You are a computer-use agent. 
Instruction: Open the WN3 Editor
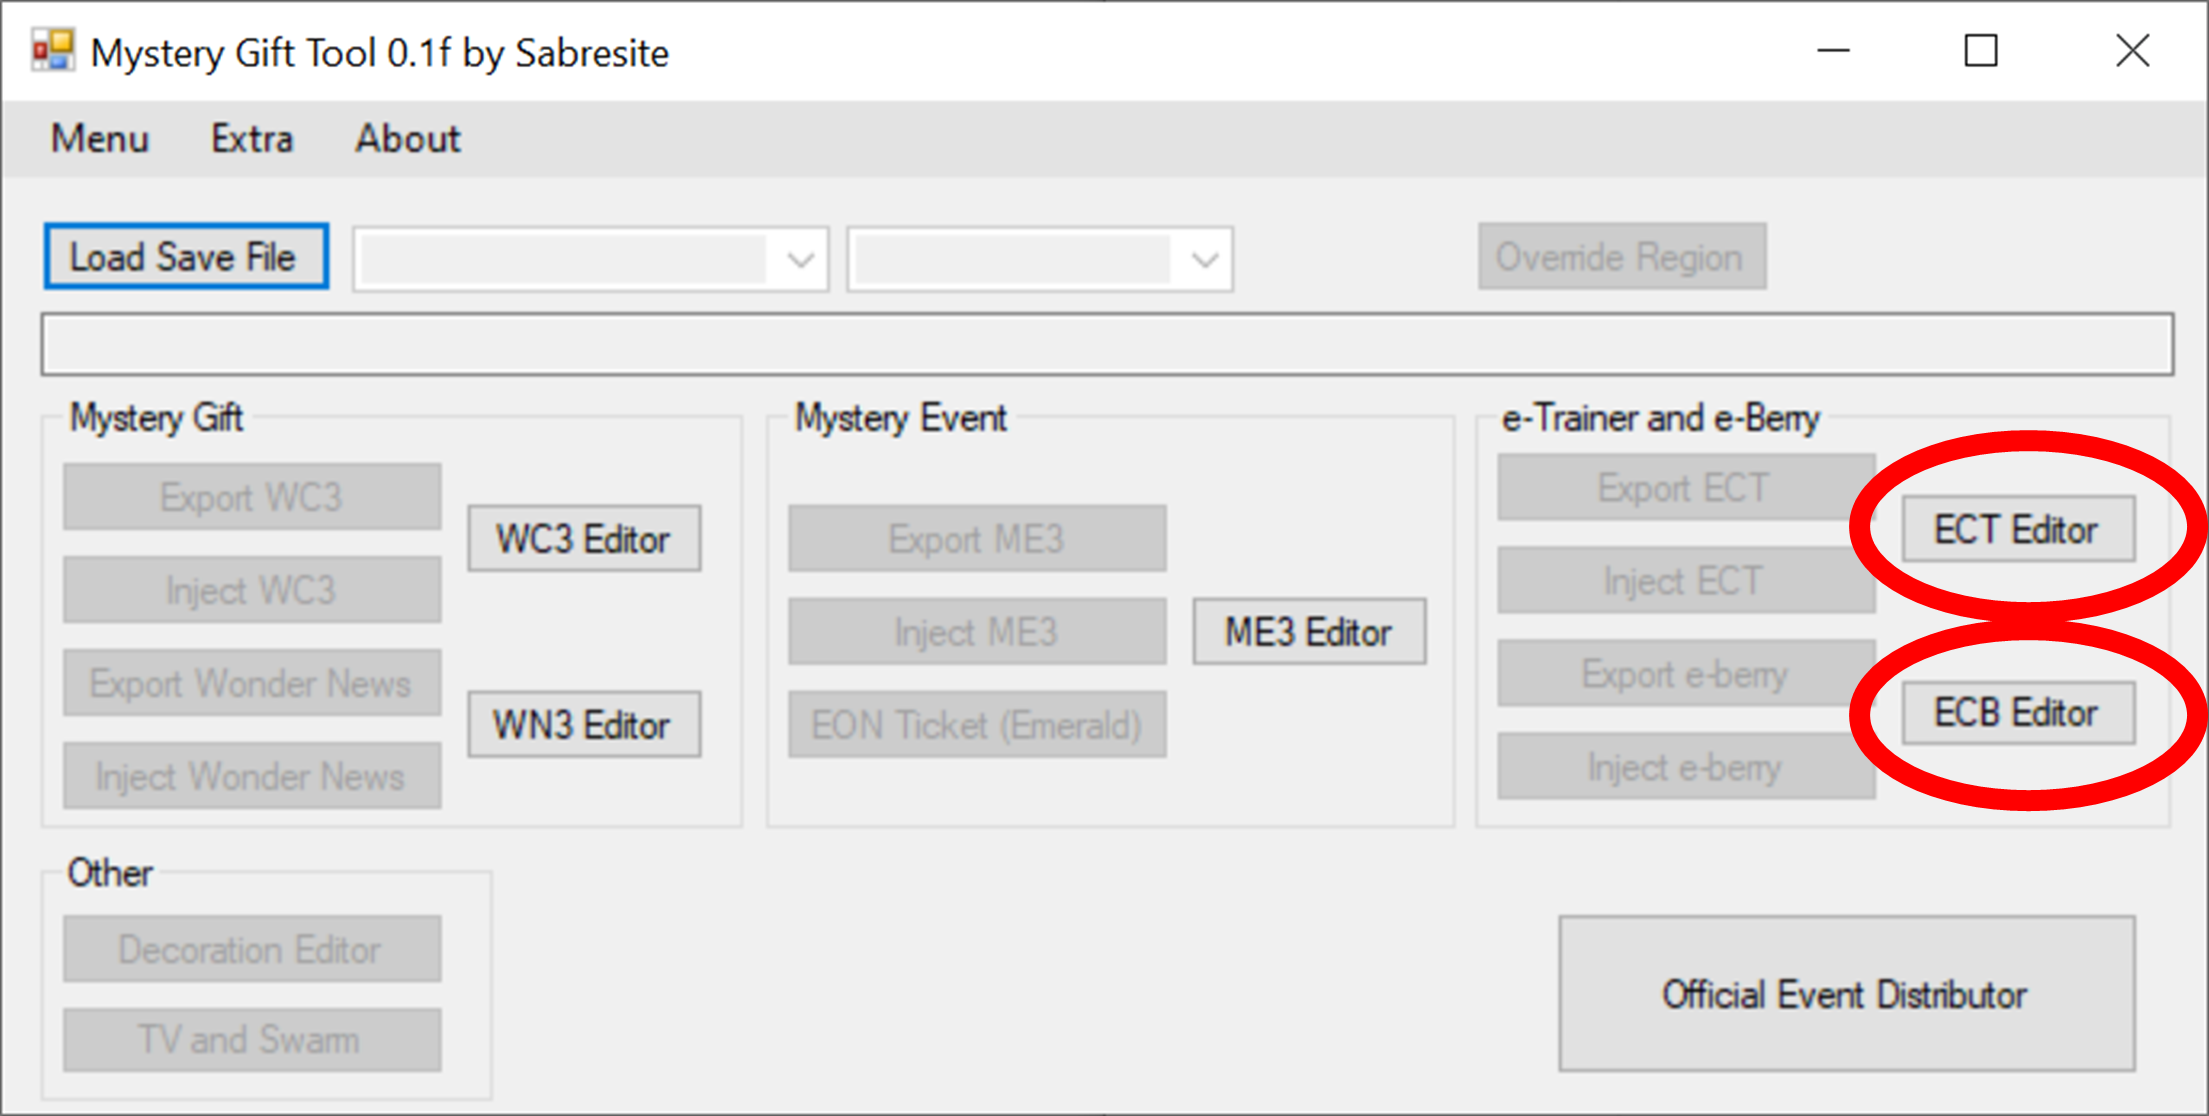(584, 725)
